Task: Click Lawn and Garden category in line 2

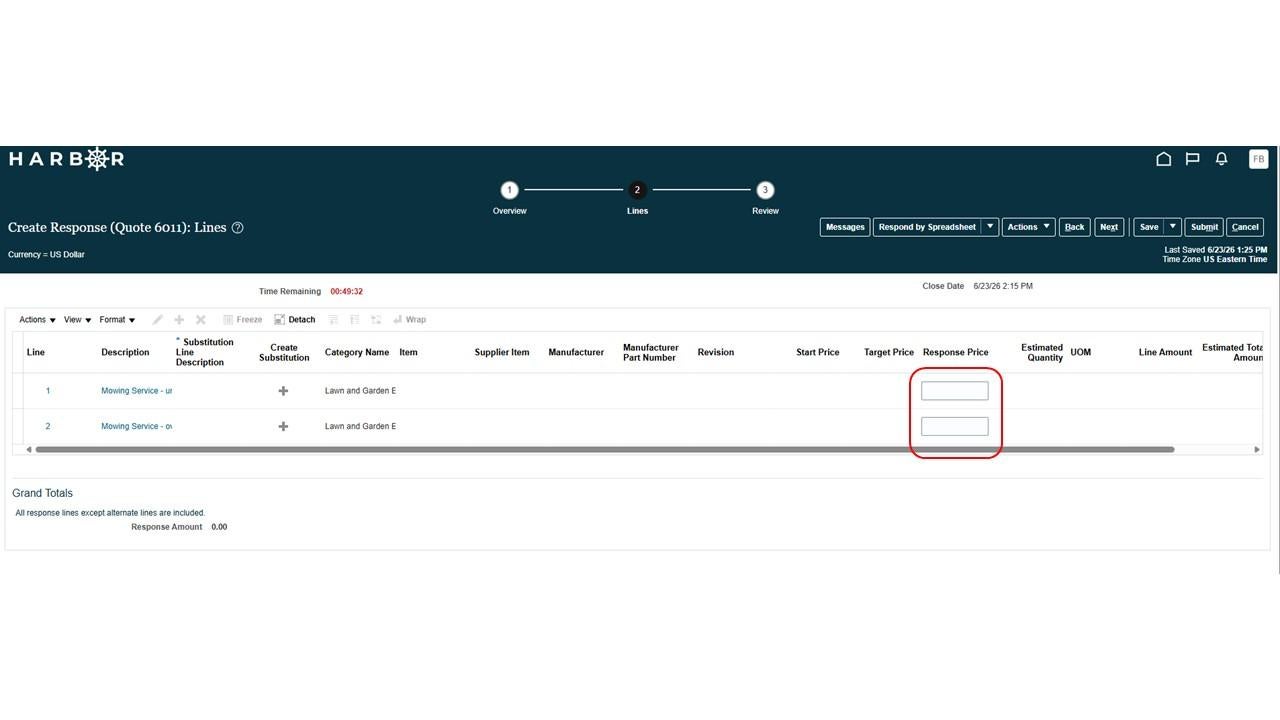Action: pyautogui.click(x=360, y=426)
